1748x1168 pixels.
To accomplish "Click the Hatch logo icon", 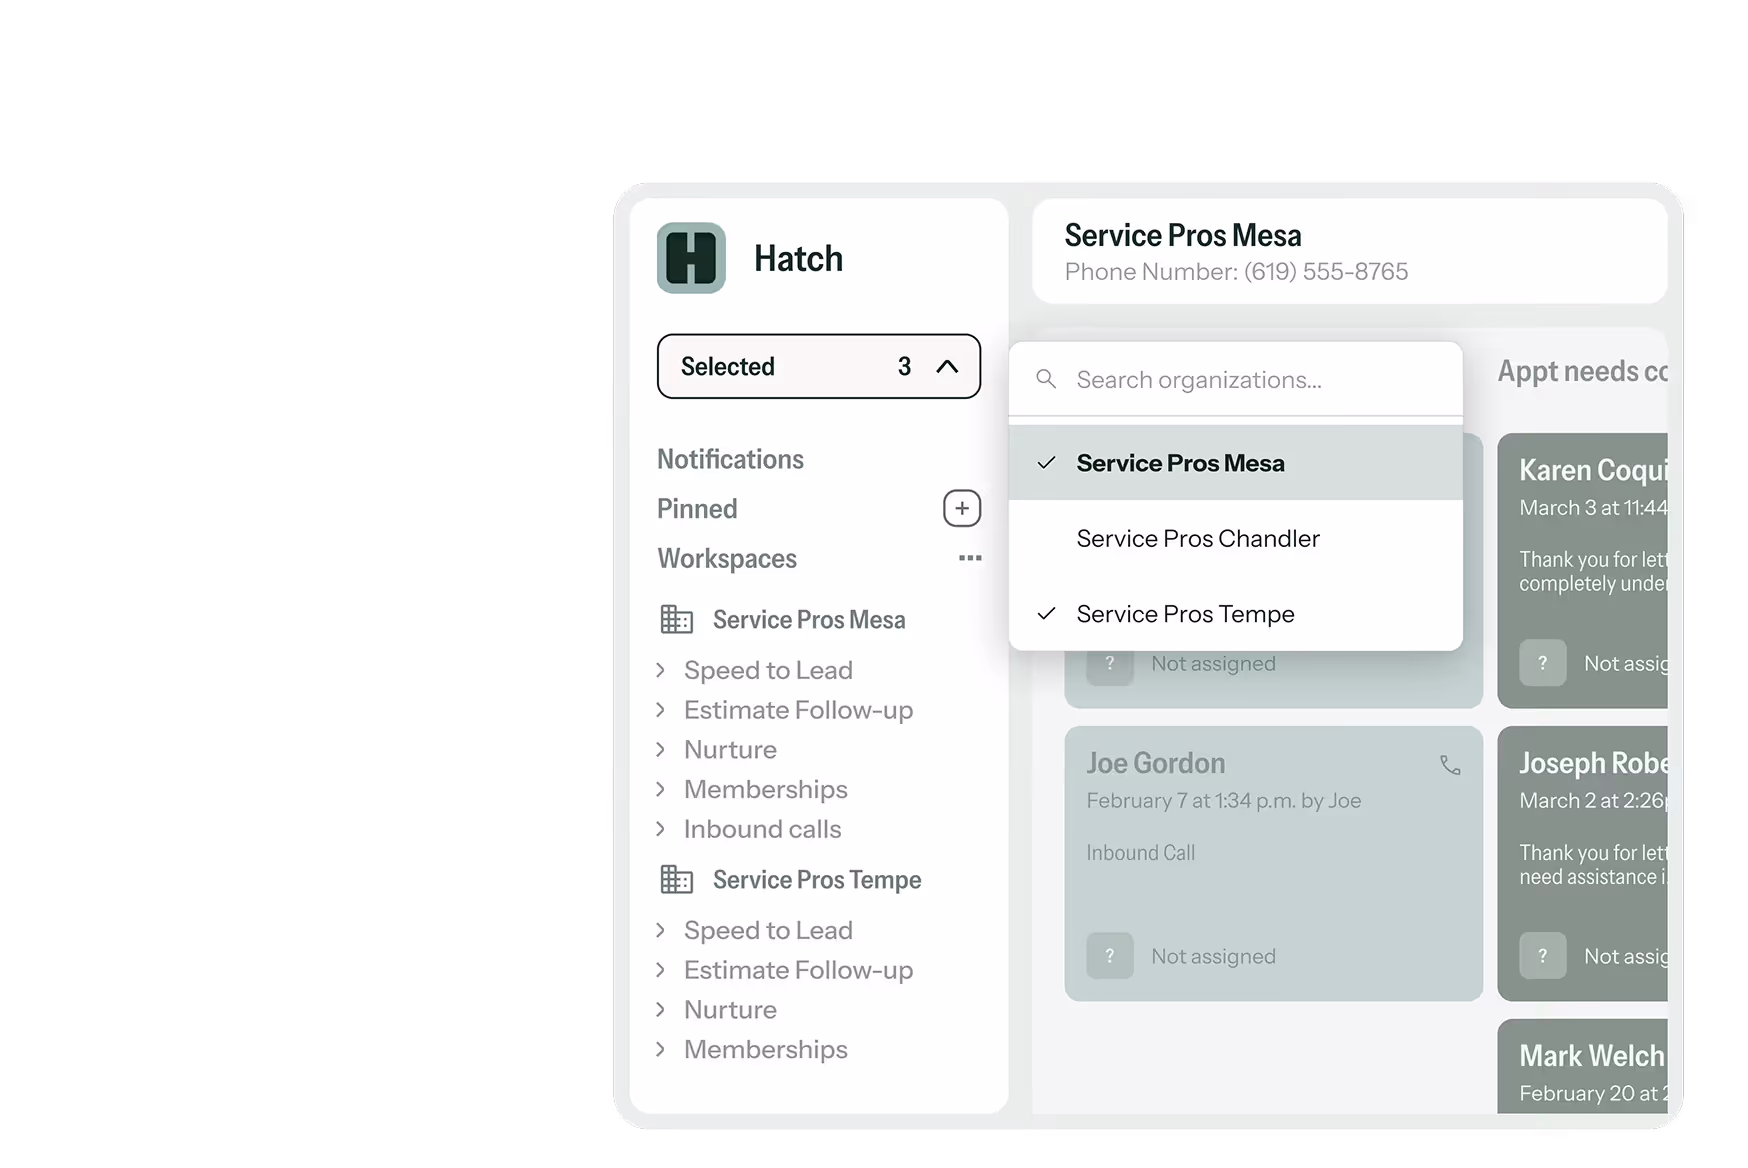I will tap(689, 257).
